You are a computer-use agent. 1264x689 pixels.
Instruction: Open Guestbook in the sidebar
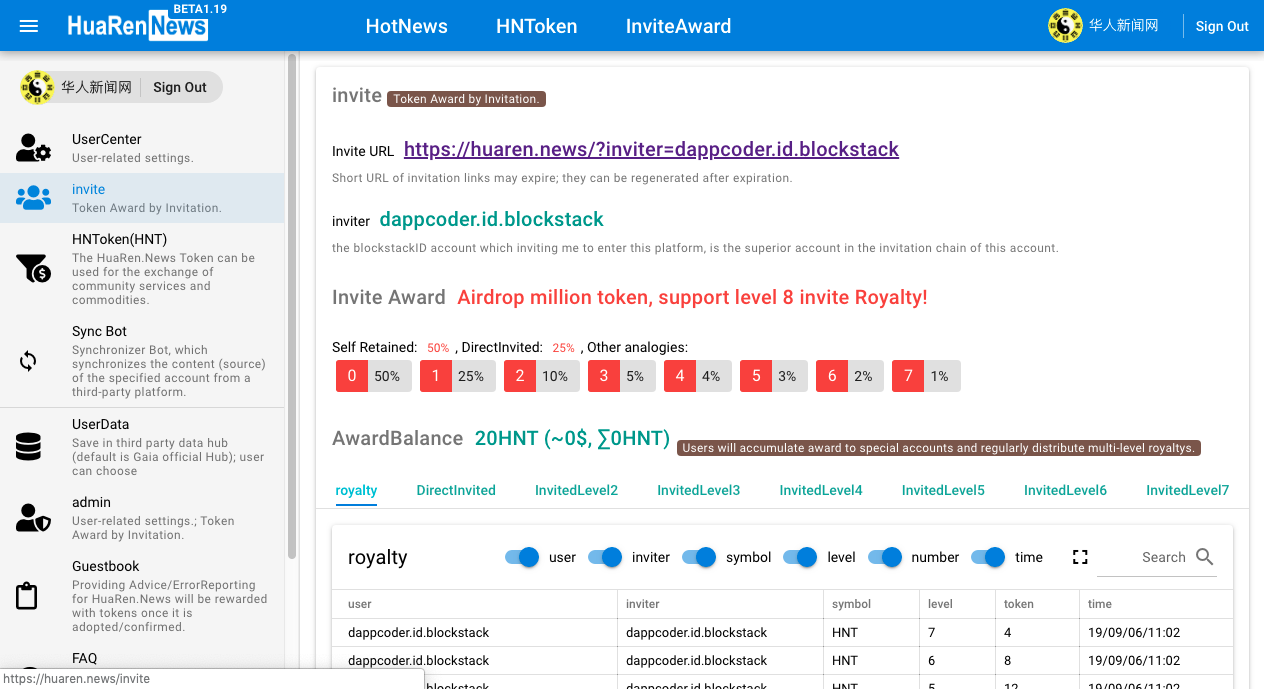point(142,596)
